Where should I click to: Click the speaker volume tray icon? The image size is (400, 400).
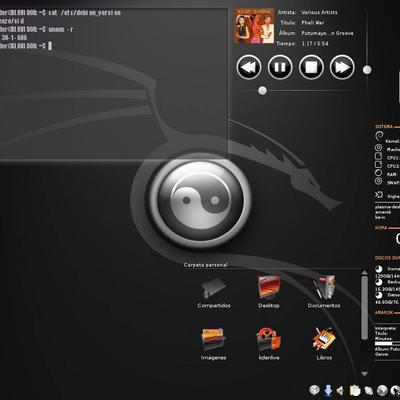[x=341, y=390]
